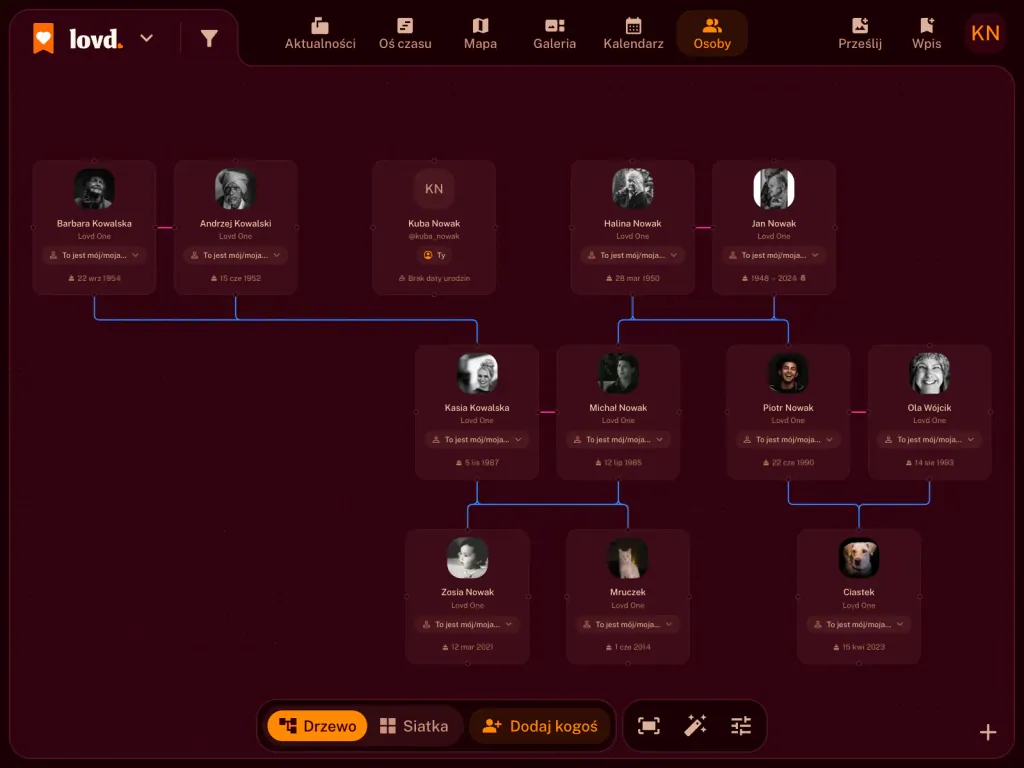Viewport: 1024px width, 768px height.
Task: Click Mruczek the cat's photo
Action: 628,558
